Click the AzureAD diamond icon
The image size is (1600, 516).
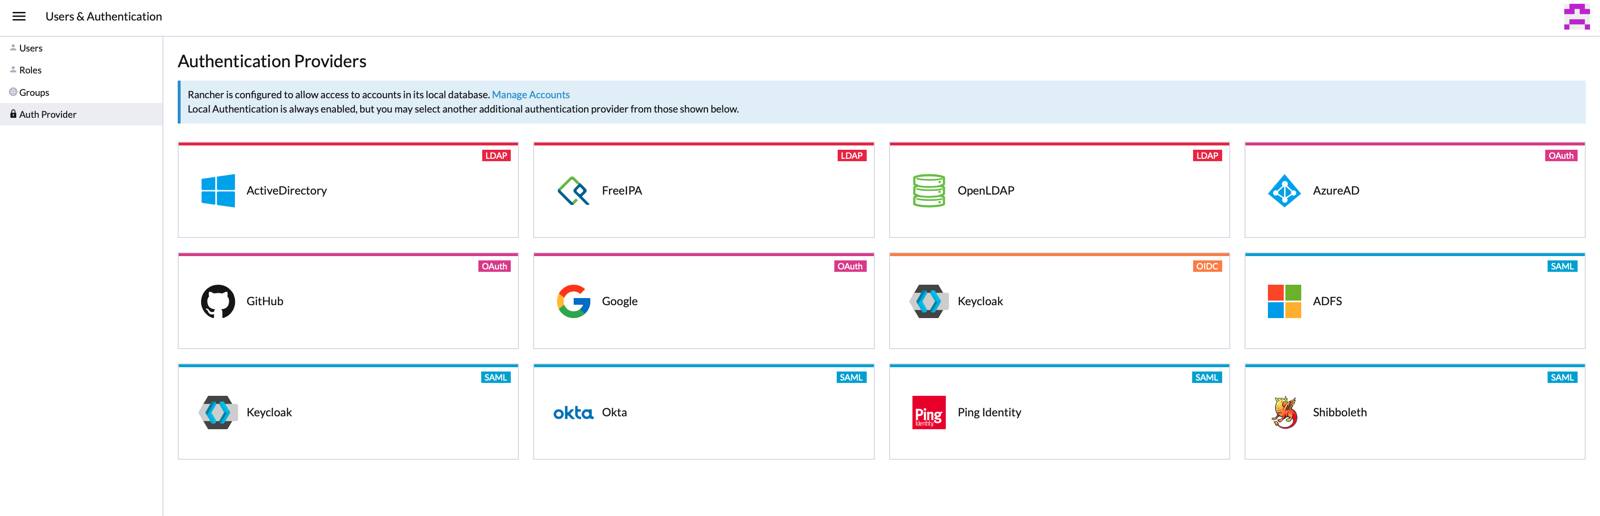tap(1284, 190)
